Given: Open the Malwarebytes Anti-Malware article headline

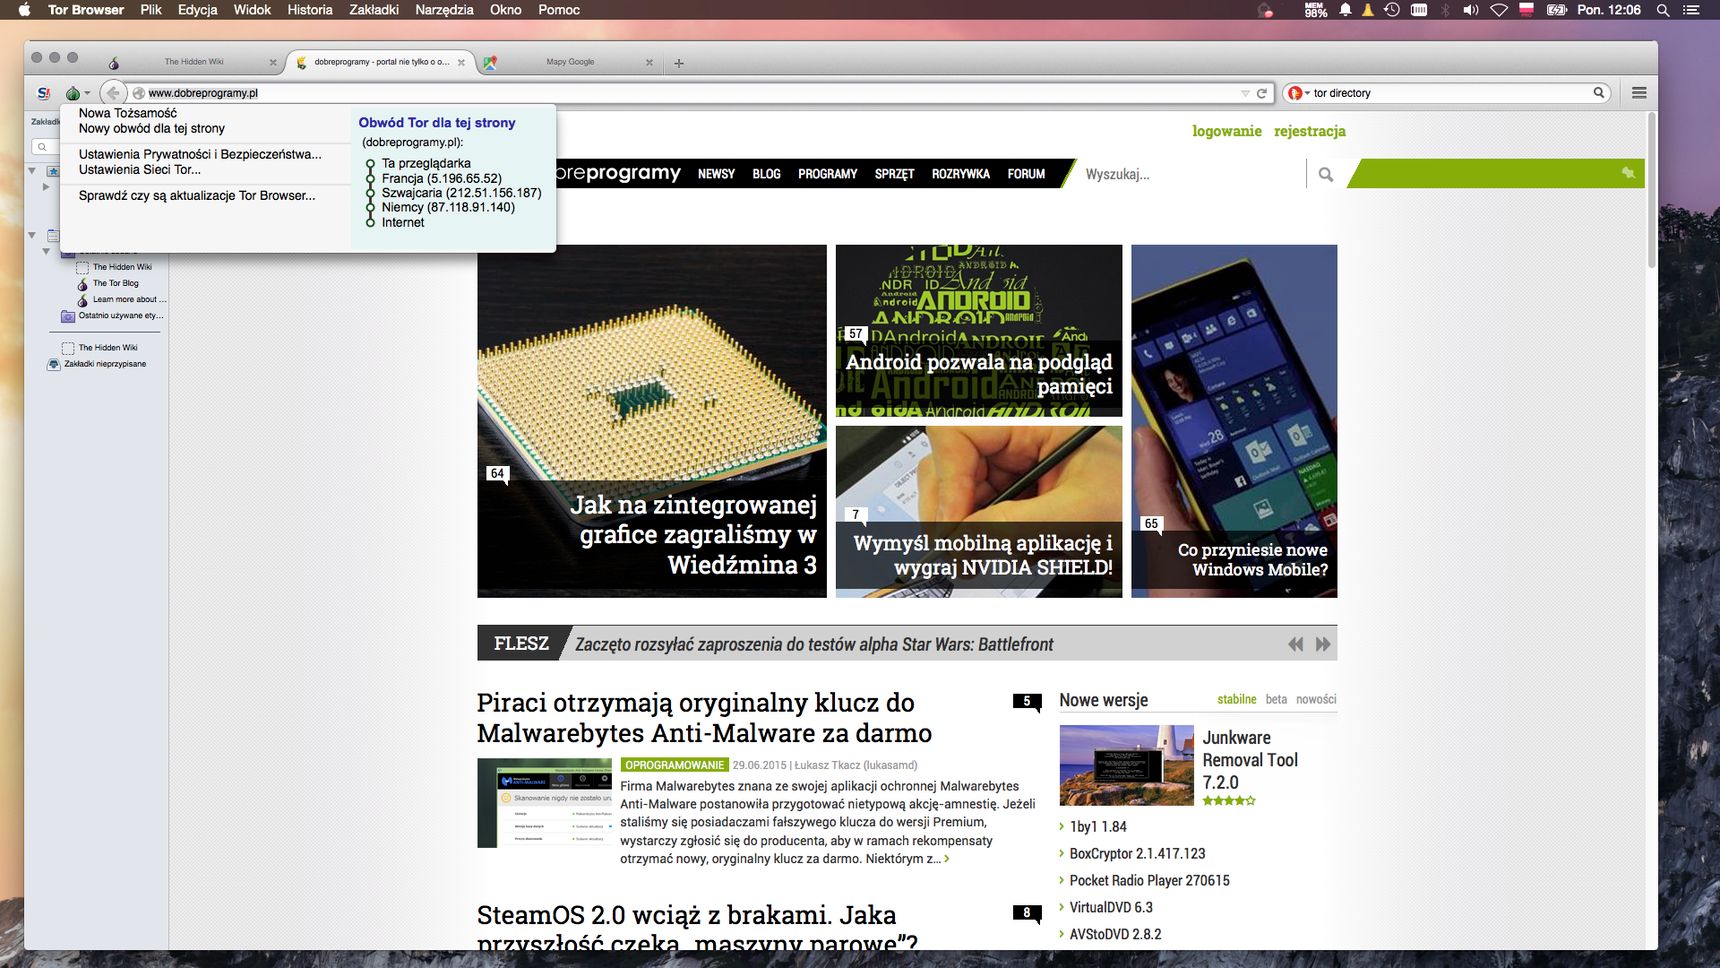Looking at the screenshot, I should [704, 718].
